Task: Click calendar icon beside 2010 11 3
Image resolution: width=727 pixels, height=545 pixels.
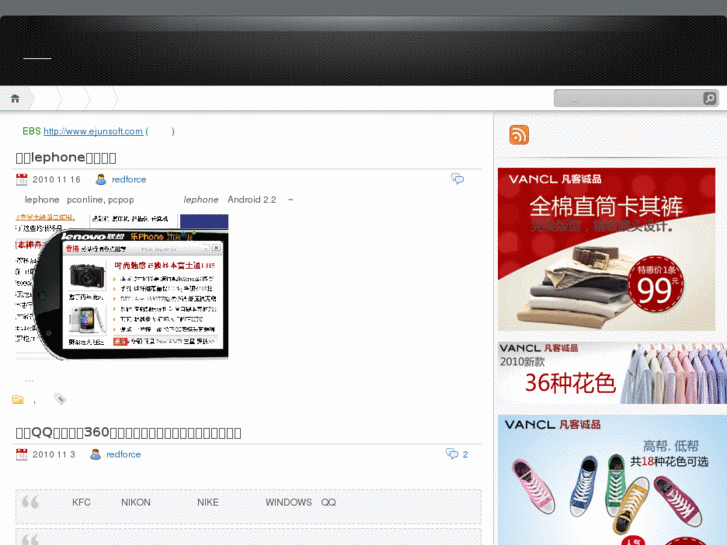Action: [x=21, y=455]
